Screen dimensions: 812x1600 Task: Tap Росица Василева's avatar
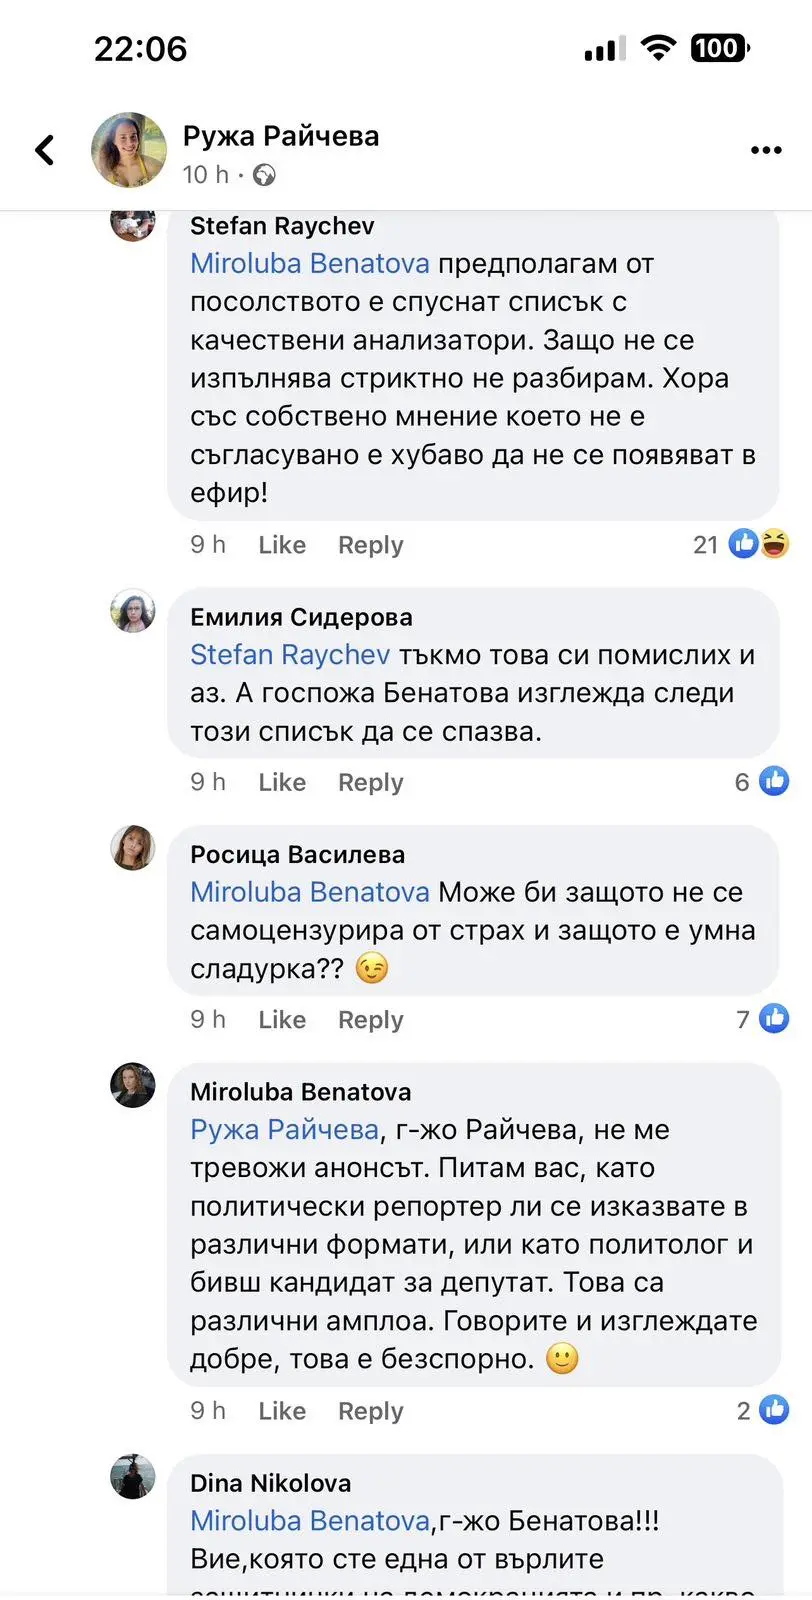[x=133, y=848]
